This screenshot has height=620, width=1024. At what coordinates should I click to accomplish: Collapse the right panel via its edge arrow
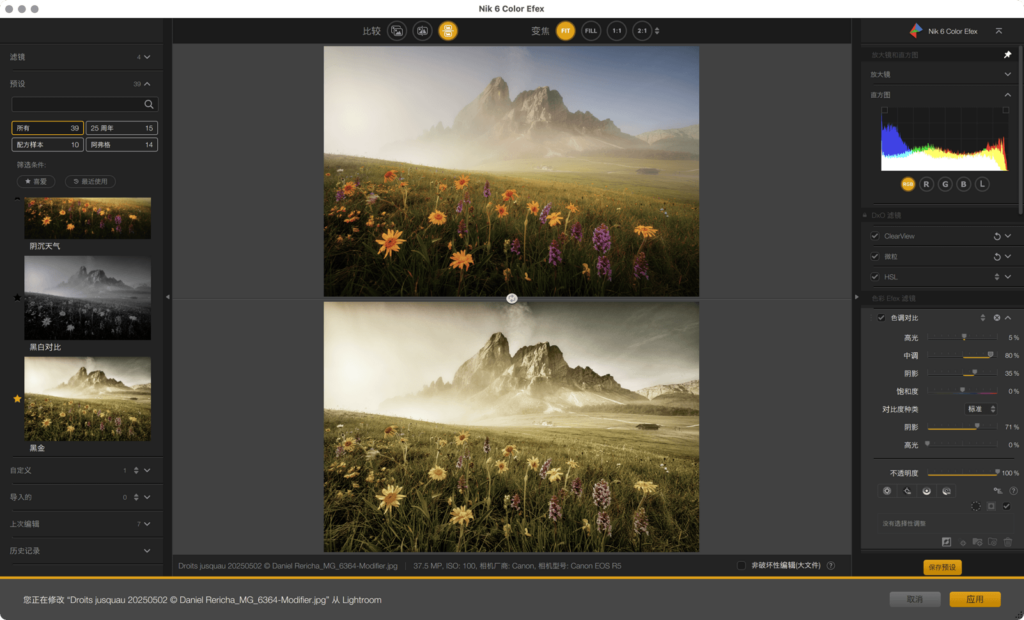click(857, 297)
